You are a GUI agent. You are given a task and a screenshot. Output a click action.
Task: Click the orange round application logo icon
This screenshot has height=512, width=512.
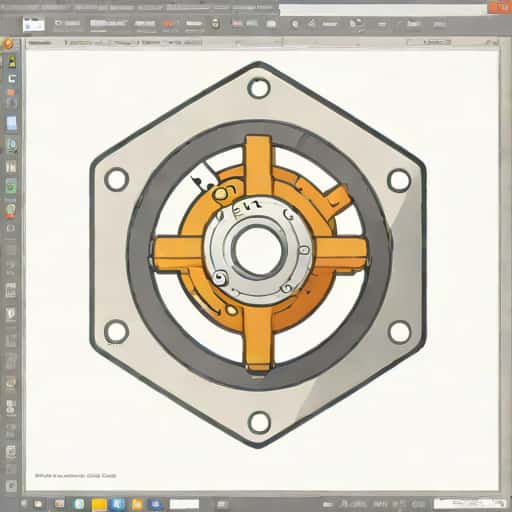(x=8, y=44)
